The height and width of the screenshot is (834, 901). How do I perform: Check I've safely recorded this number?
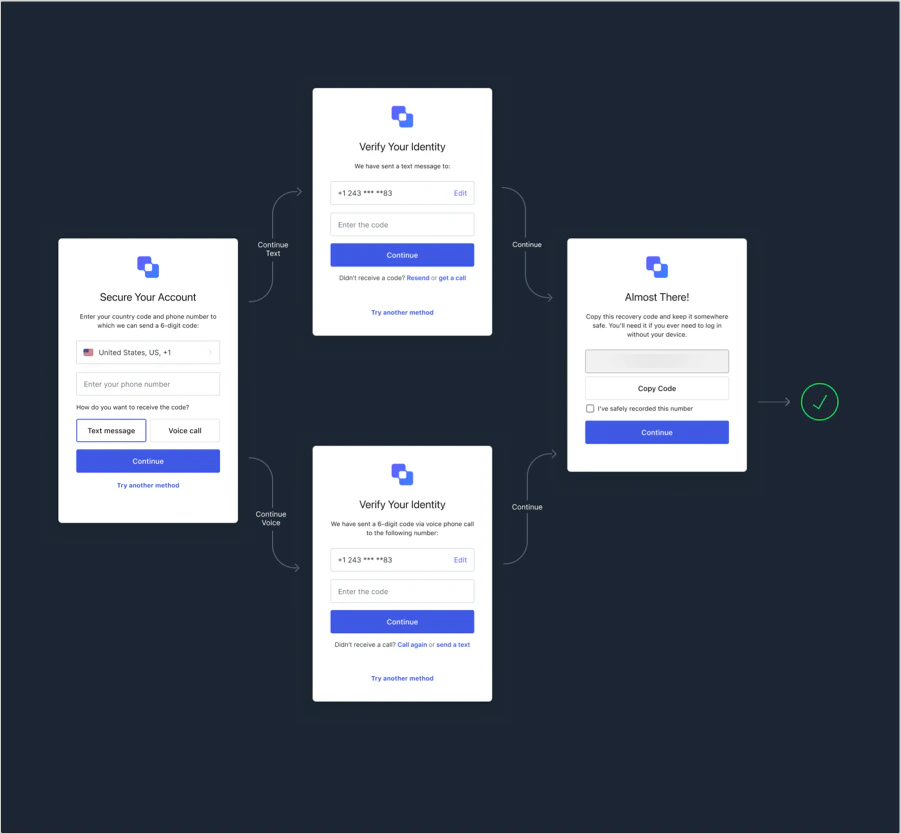590,409
